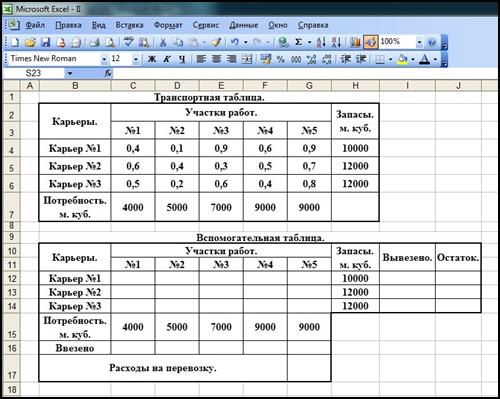Toggle italic with the К button

[167, 59]
